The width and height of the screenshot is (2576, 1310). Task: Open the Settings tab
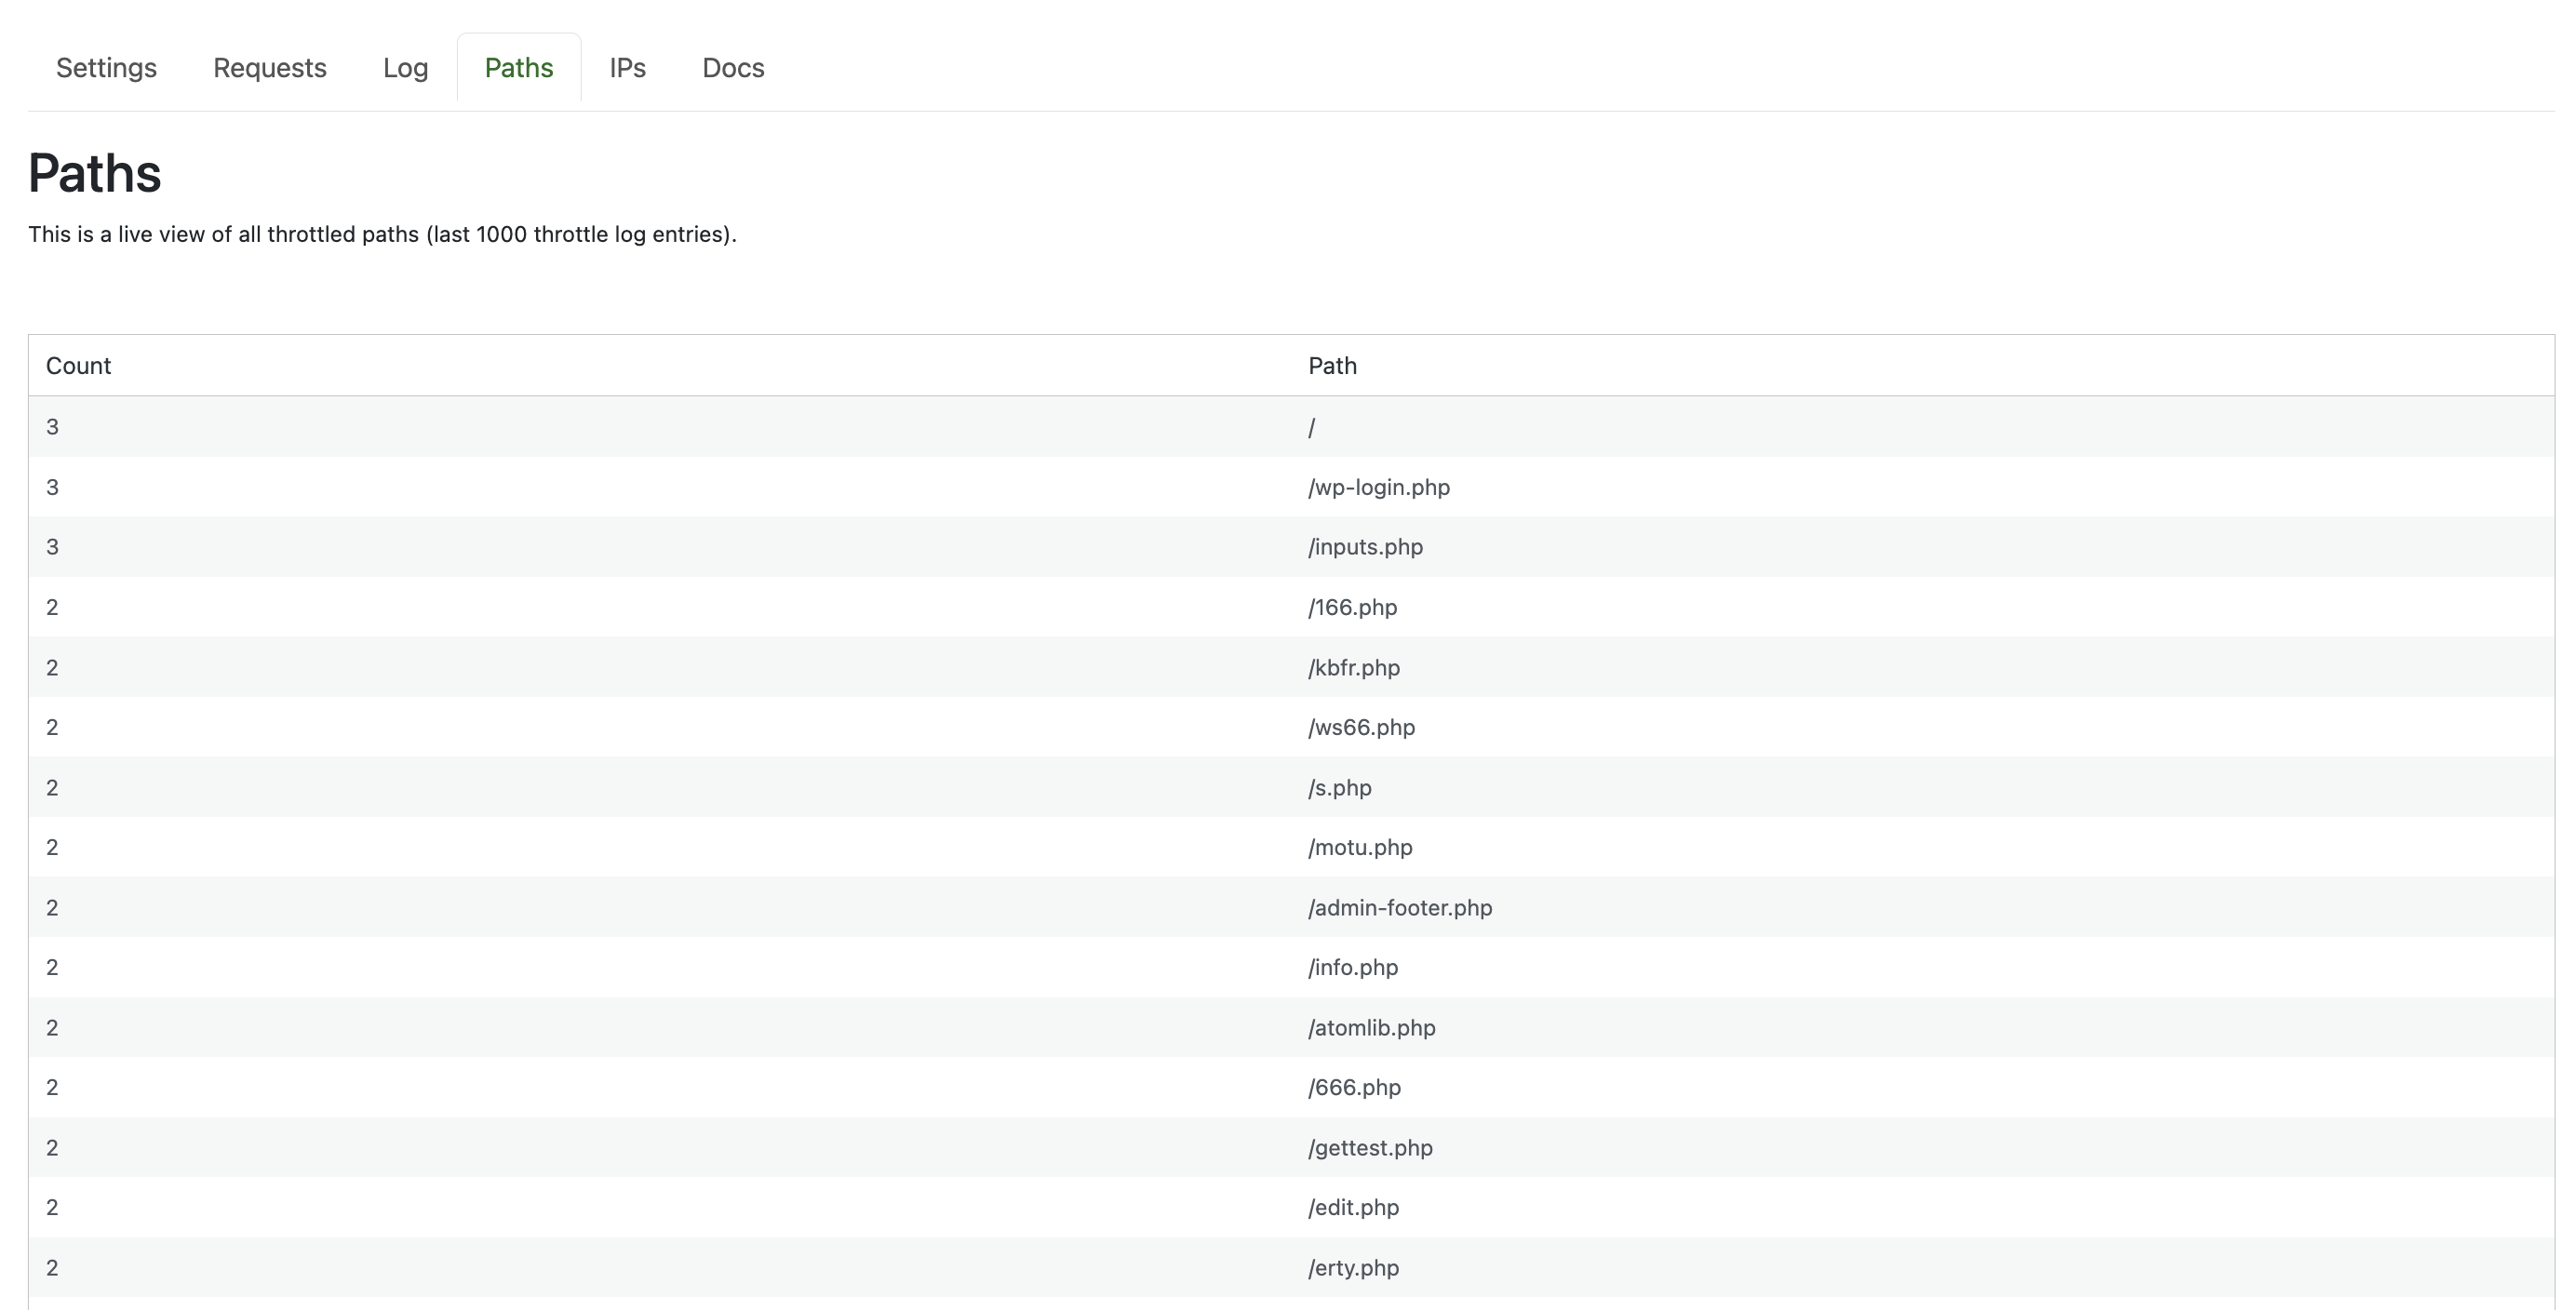point(106,68)
